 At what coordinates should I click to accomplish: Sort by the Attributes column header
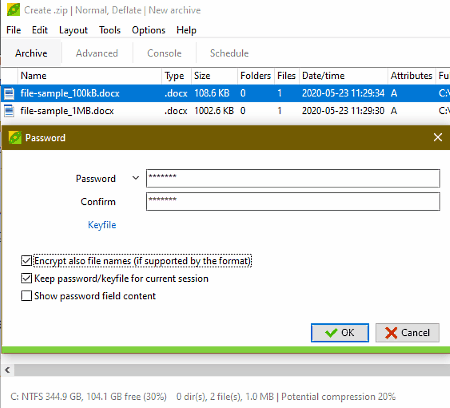(412, 76)
